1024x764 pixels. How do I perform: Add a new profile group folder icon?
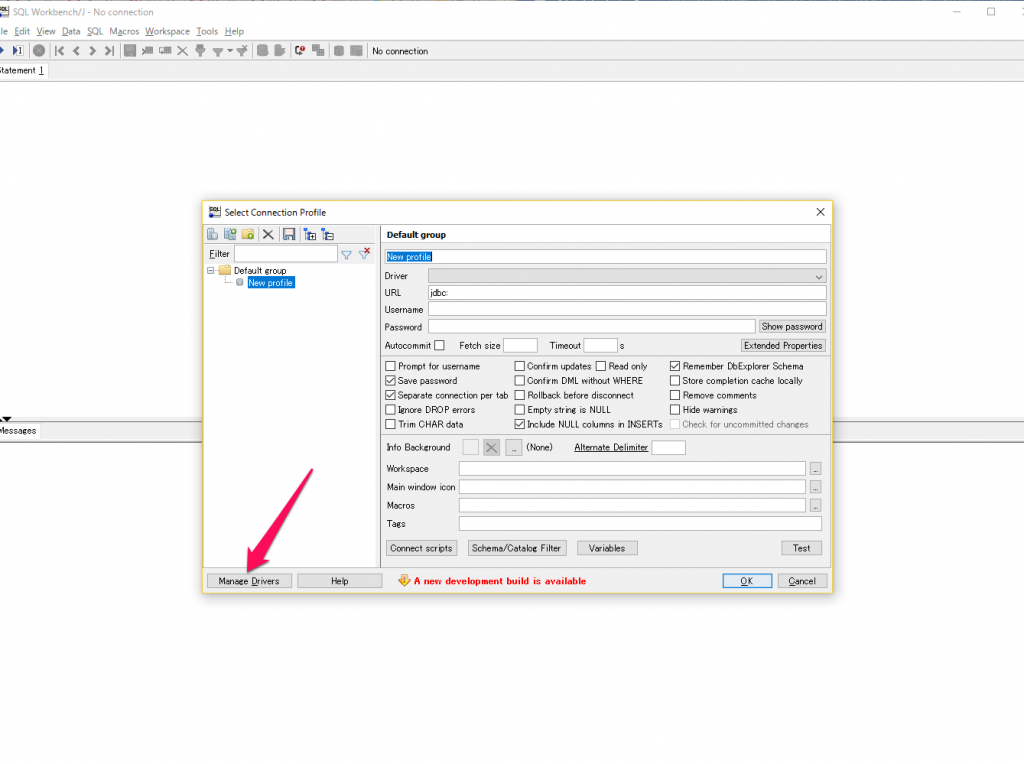point(248,234)
